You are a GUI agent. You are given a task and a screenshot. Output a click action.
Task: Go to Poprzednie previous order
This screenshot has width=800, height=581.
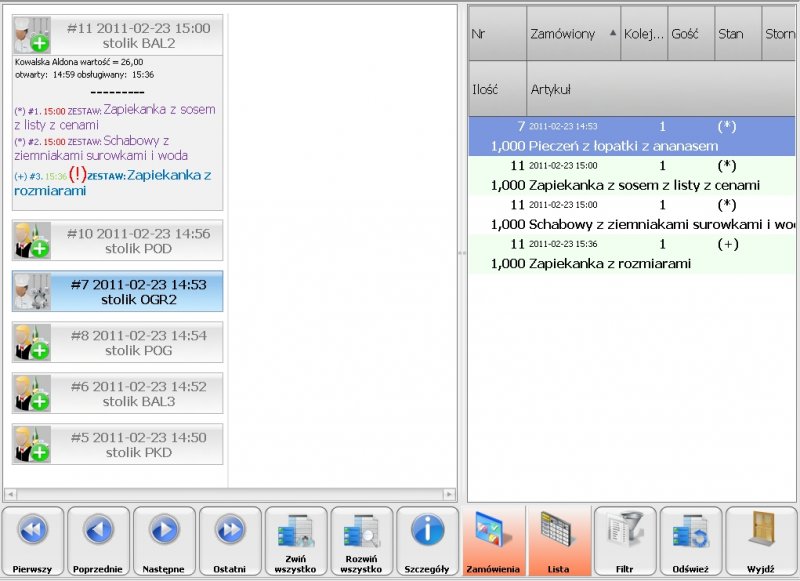(98, 541)
